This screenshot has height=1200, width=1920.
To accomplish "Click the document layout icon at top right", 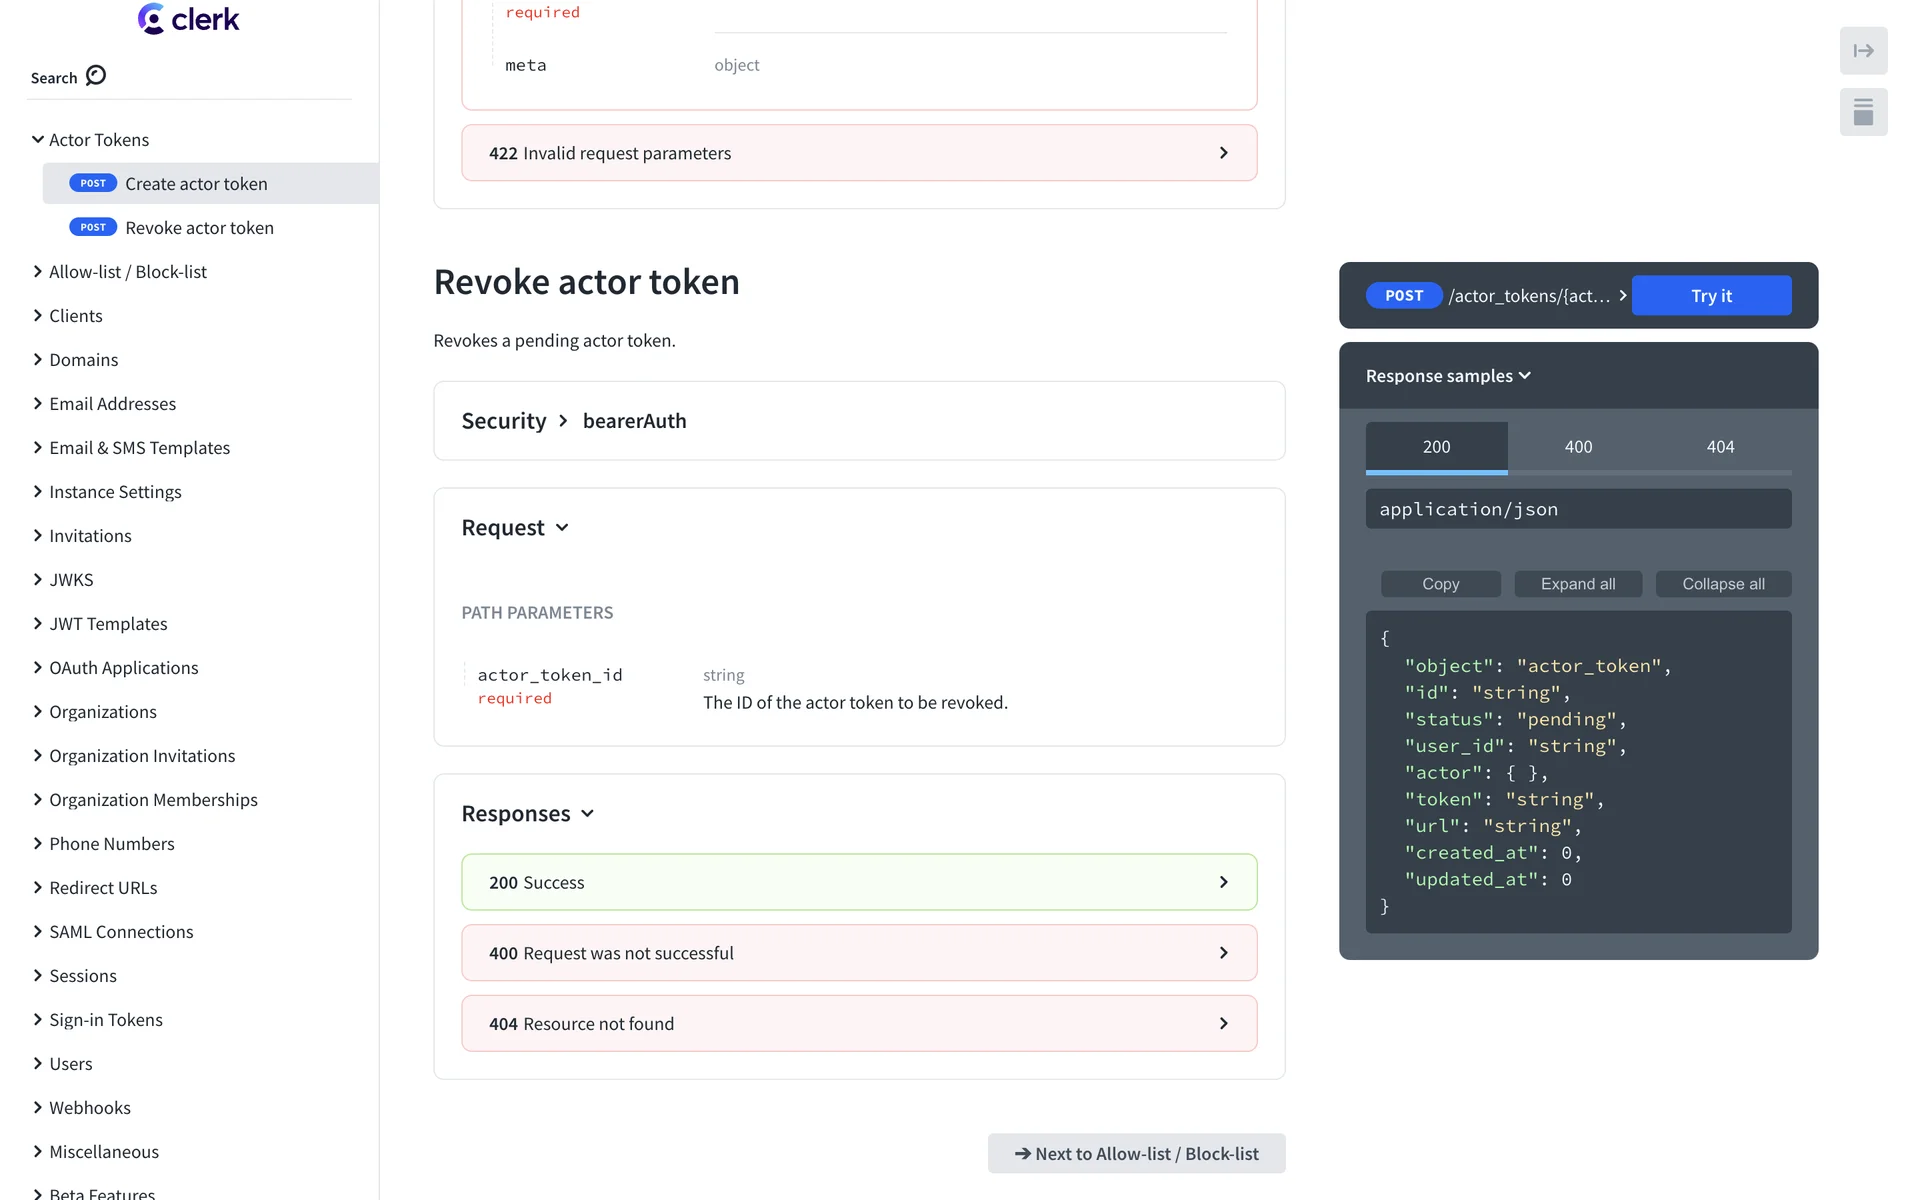I will [x=1863, y=112].
